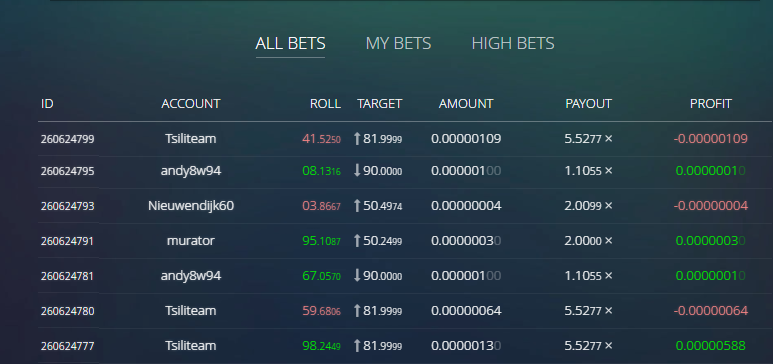This screenshot has width=773, height=364.
Task: View Nieuwendijk60 account profile
Action: (191, 206)
